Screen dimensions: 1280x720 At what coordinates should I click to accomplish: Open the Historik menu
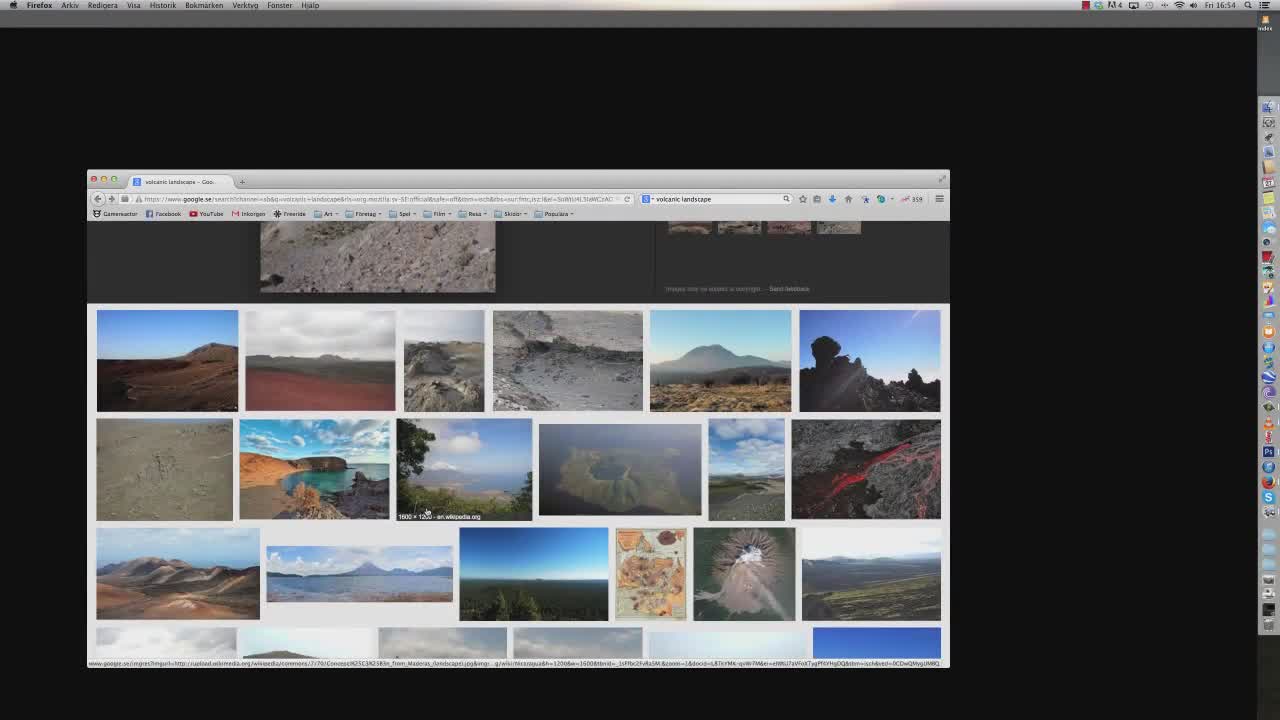point(162,5)
